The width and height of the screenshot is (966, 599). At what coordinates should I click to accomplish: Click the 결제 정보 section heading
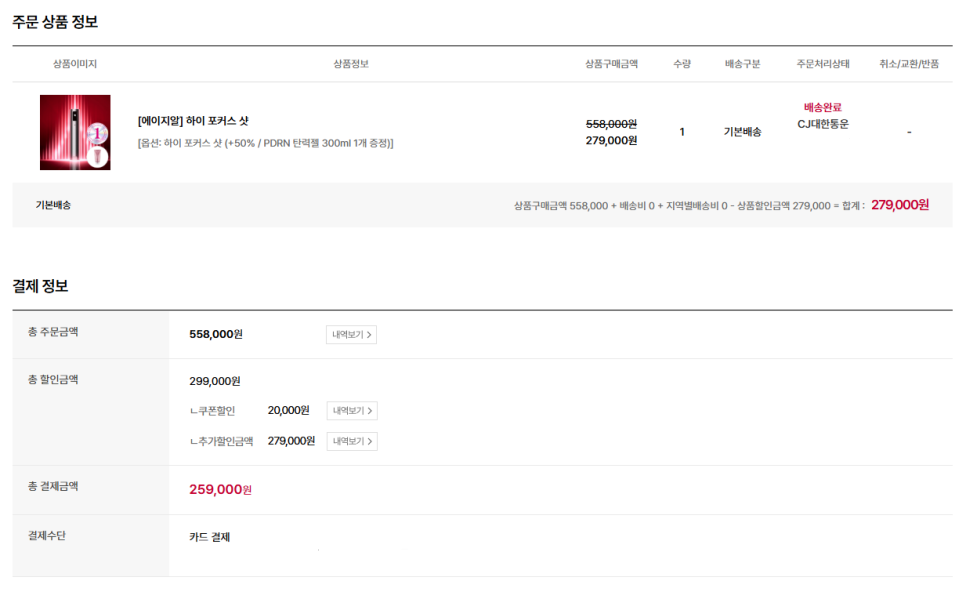(40, 286)
